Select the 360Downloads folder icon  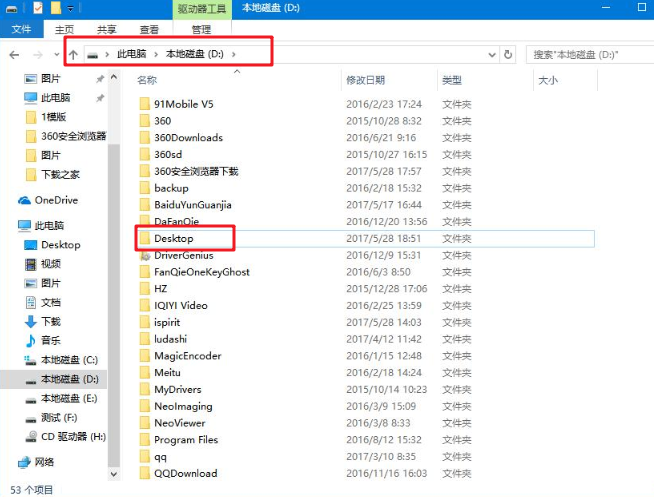[145, 138]
